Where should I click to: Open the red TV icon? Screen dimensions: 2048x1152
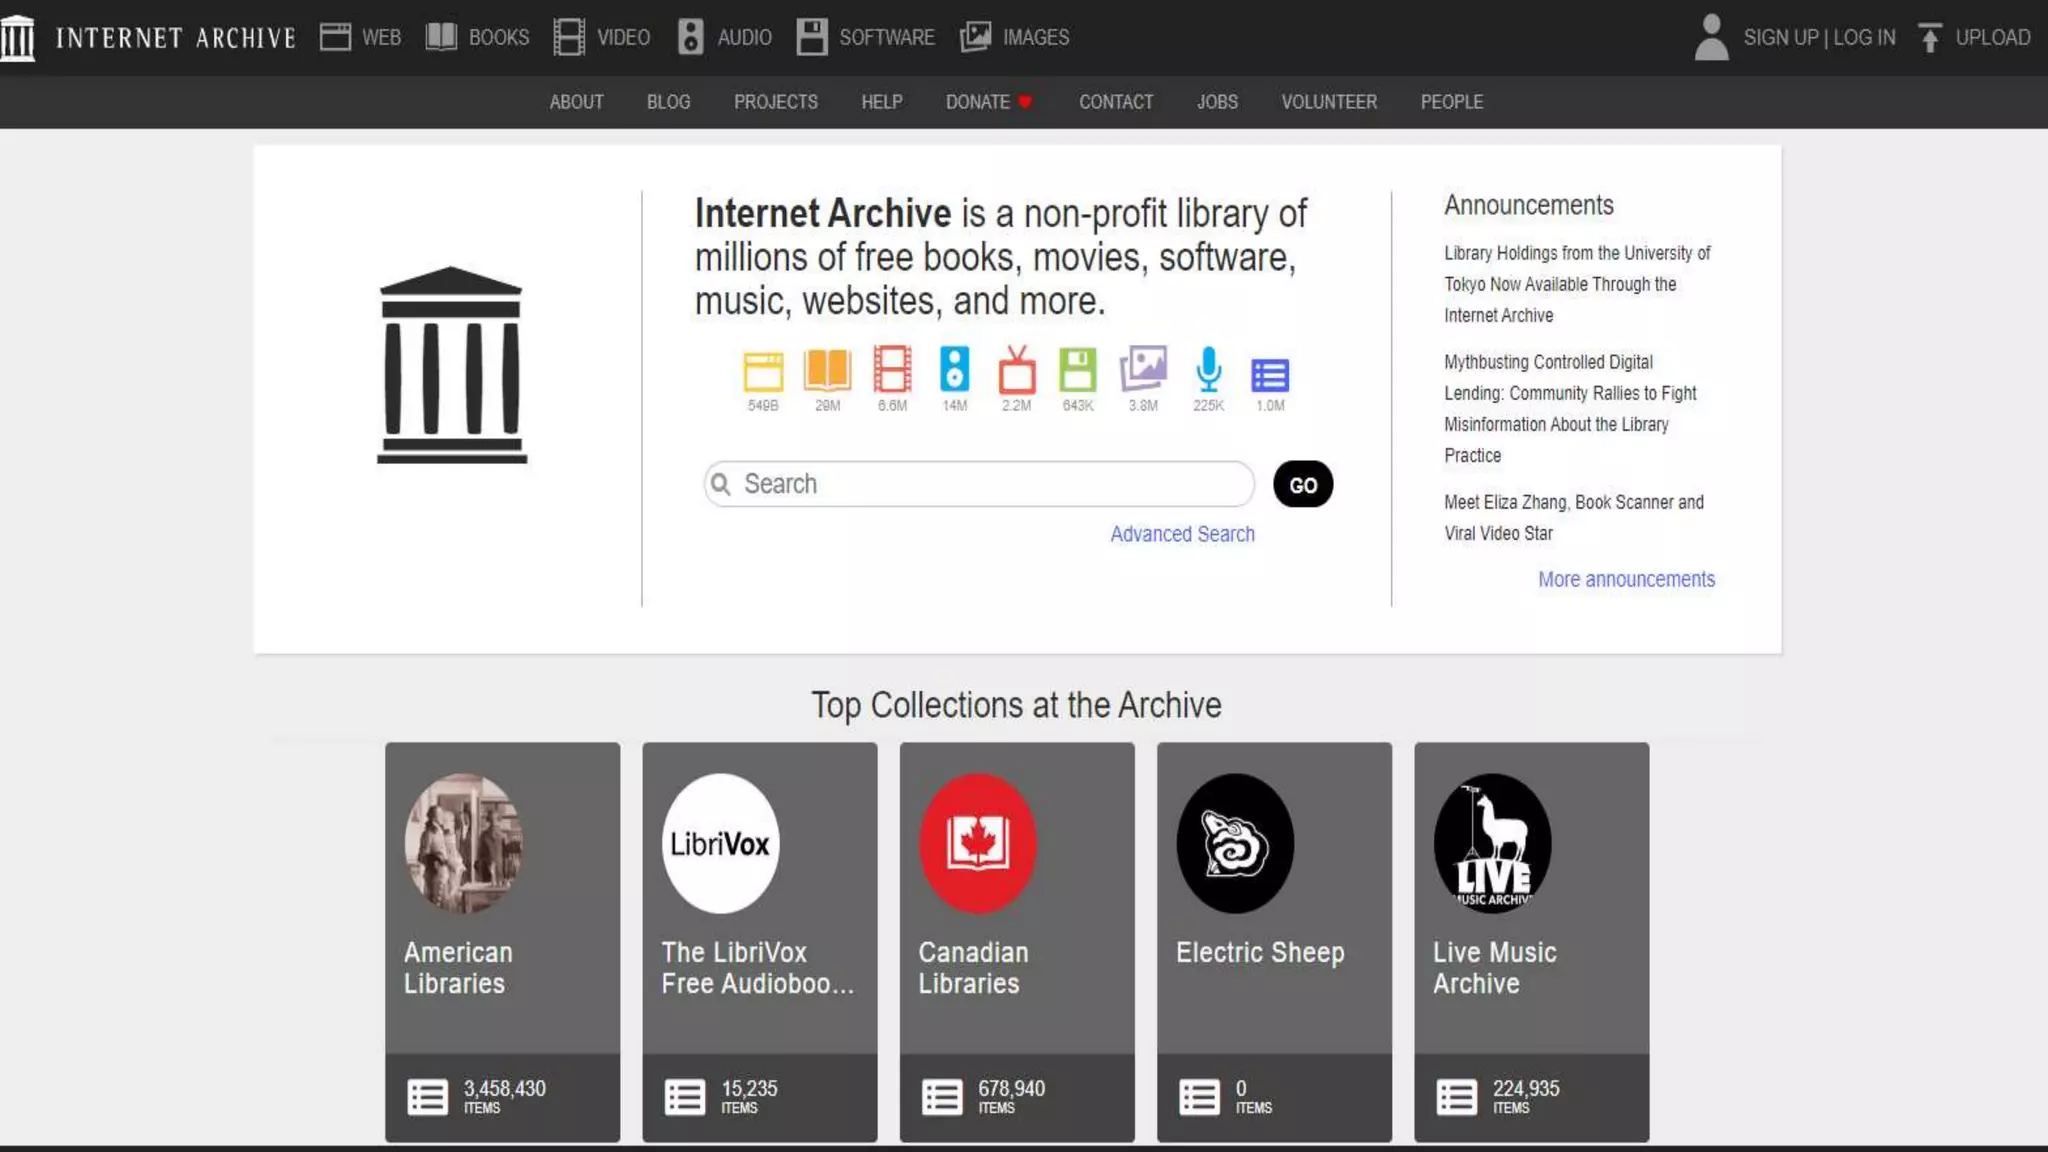(1016, 370)
